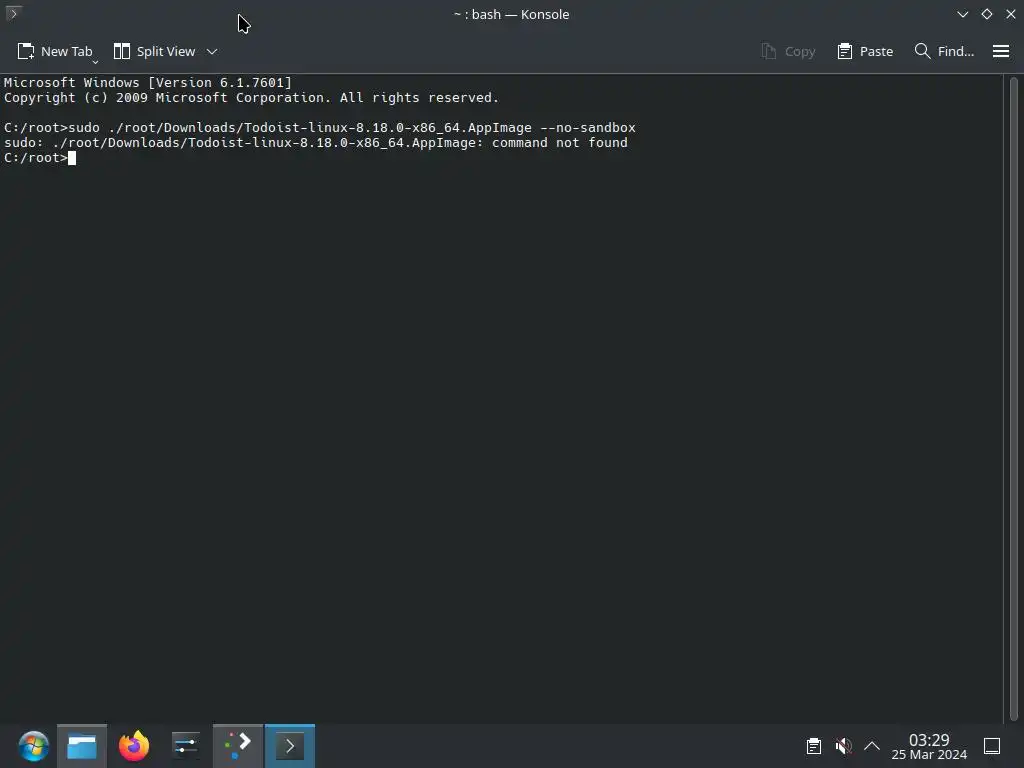The image size is (1024, 768).
Task: Click the Paste toolbar button
Action: pyautogui.click(x=865, y=52)
